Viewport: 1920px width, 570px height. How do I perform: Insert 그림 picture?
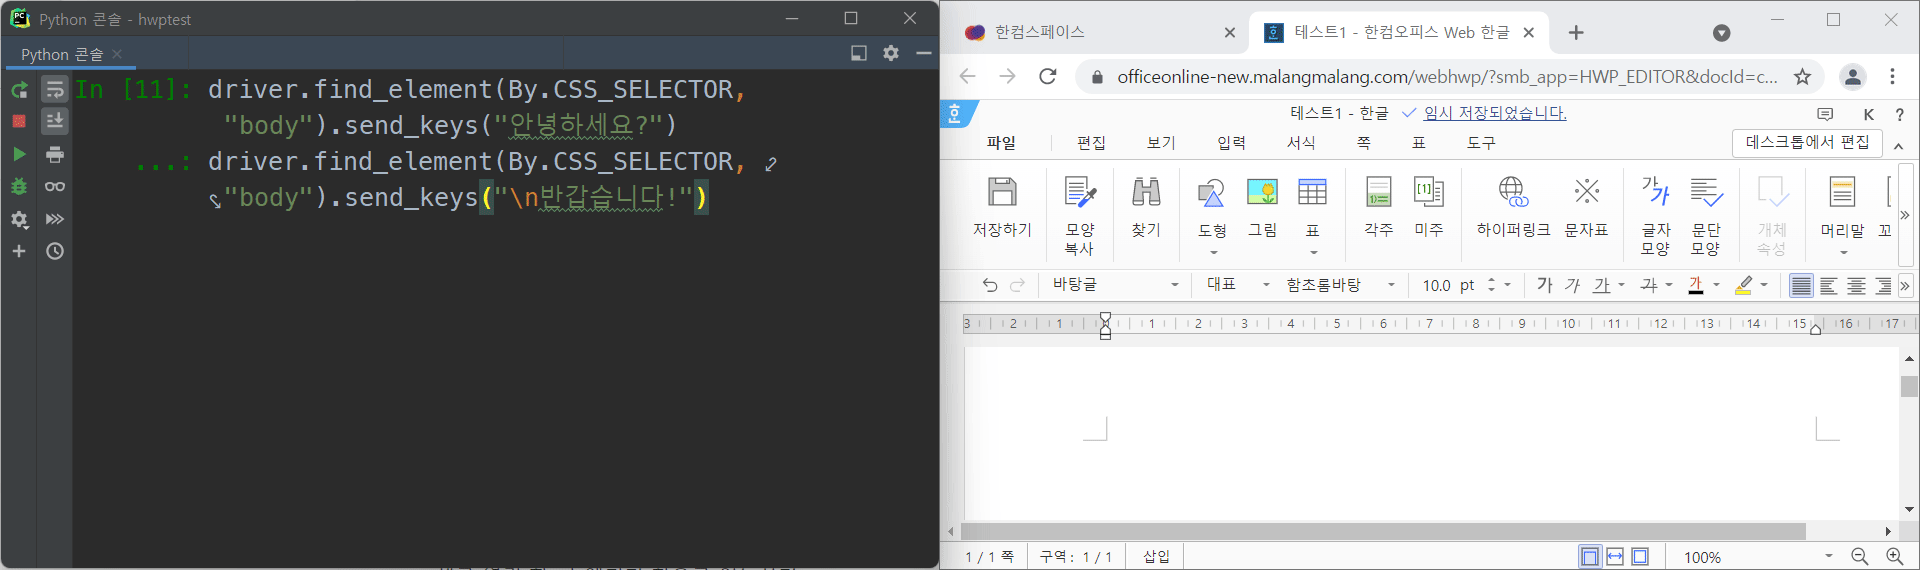click(x=1263, y=207)
